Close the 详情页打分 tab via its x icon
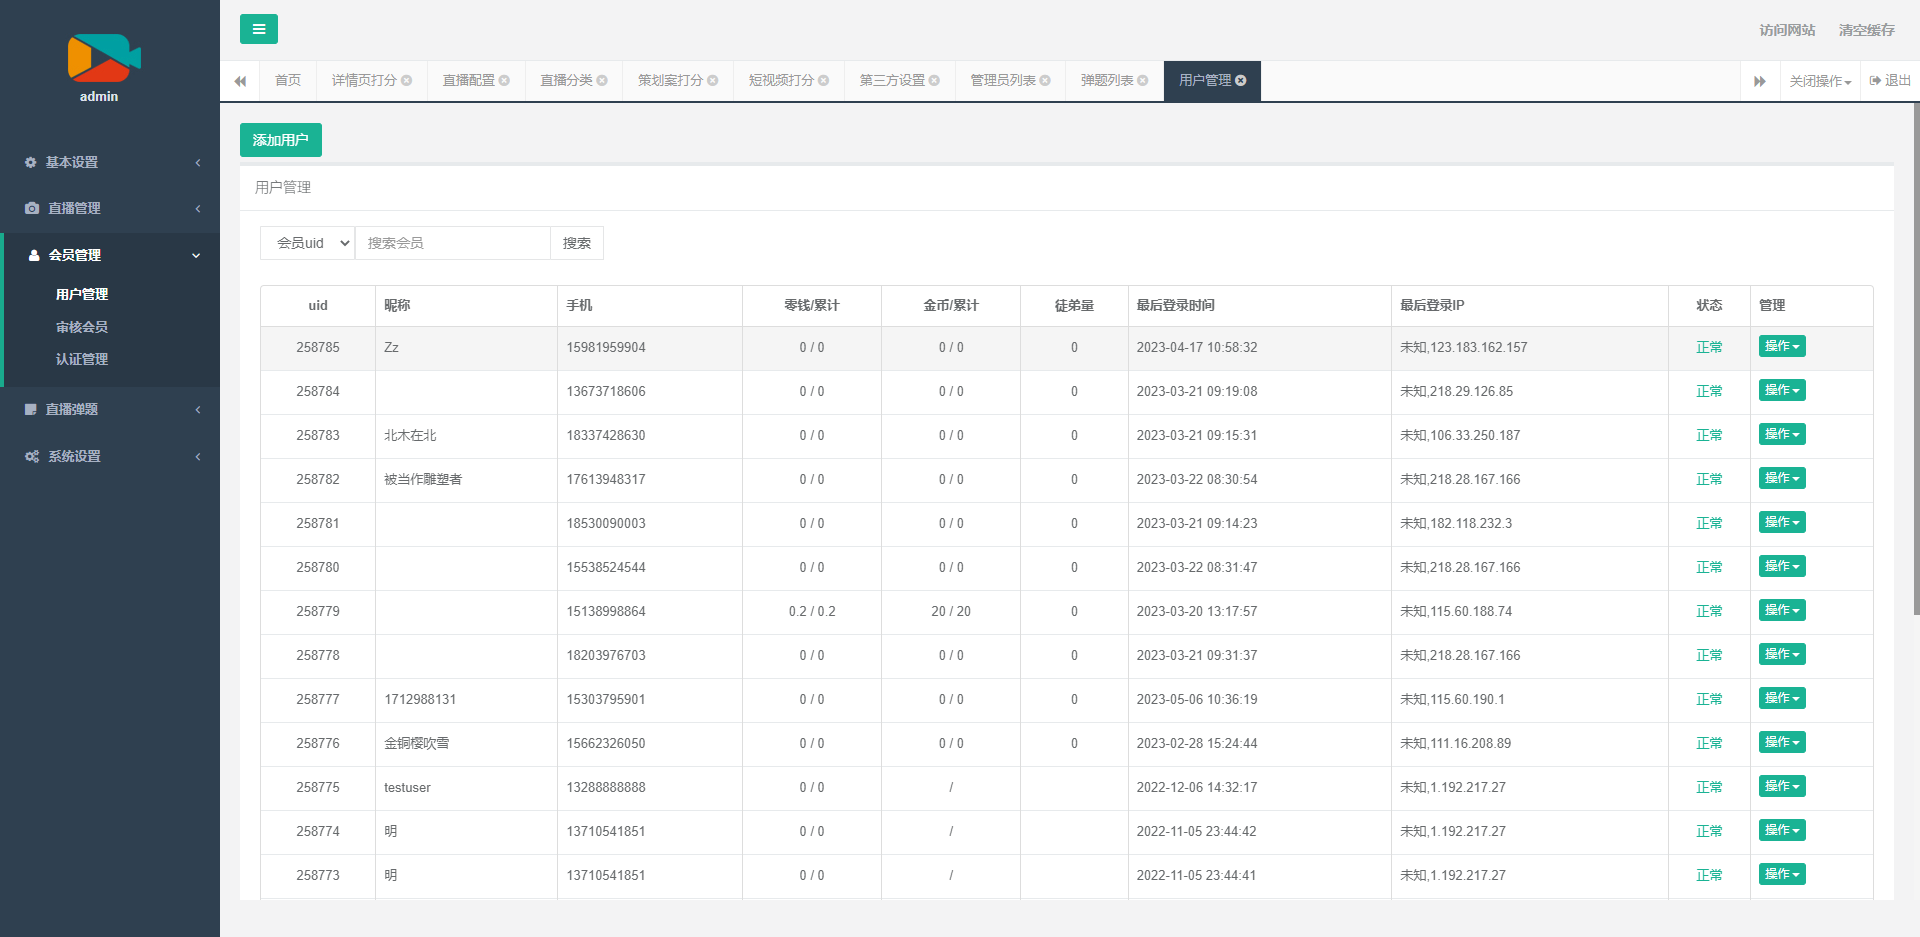 click(407, 81)
